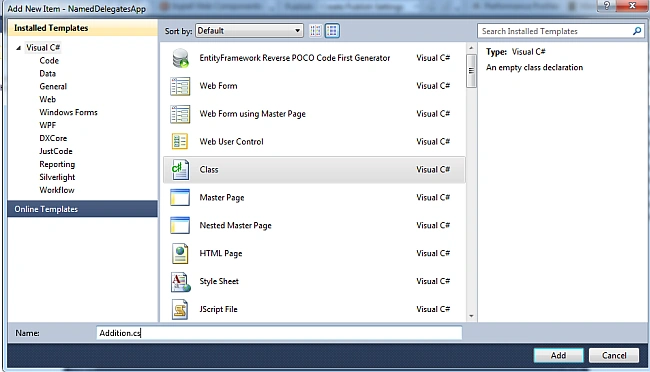Choose the Master Page icon
650x372 pixels.
180,197
